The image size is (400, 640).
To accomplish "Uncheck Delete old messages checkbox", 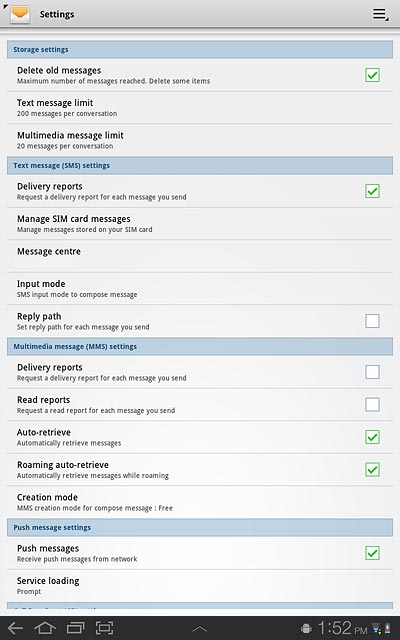I will (372, 75).
